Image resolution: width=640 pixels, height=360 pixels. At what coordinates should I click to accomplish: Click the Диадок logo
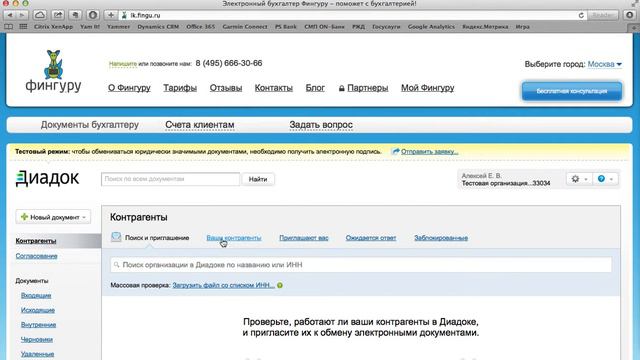47,178
